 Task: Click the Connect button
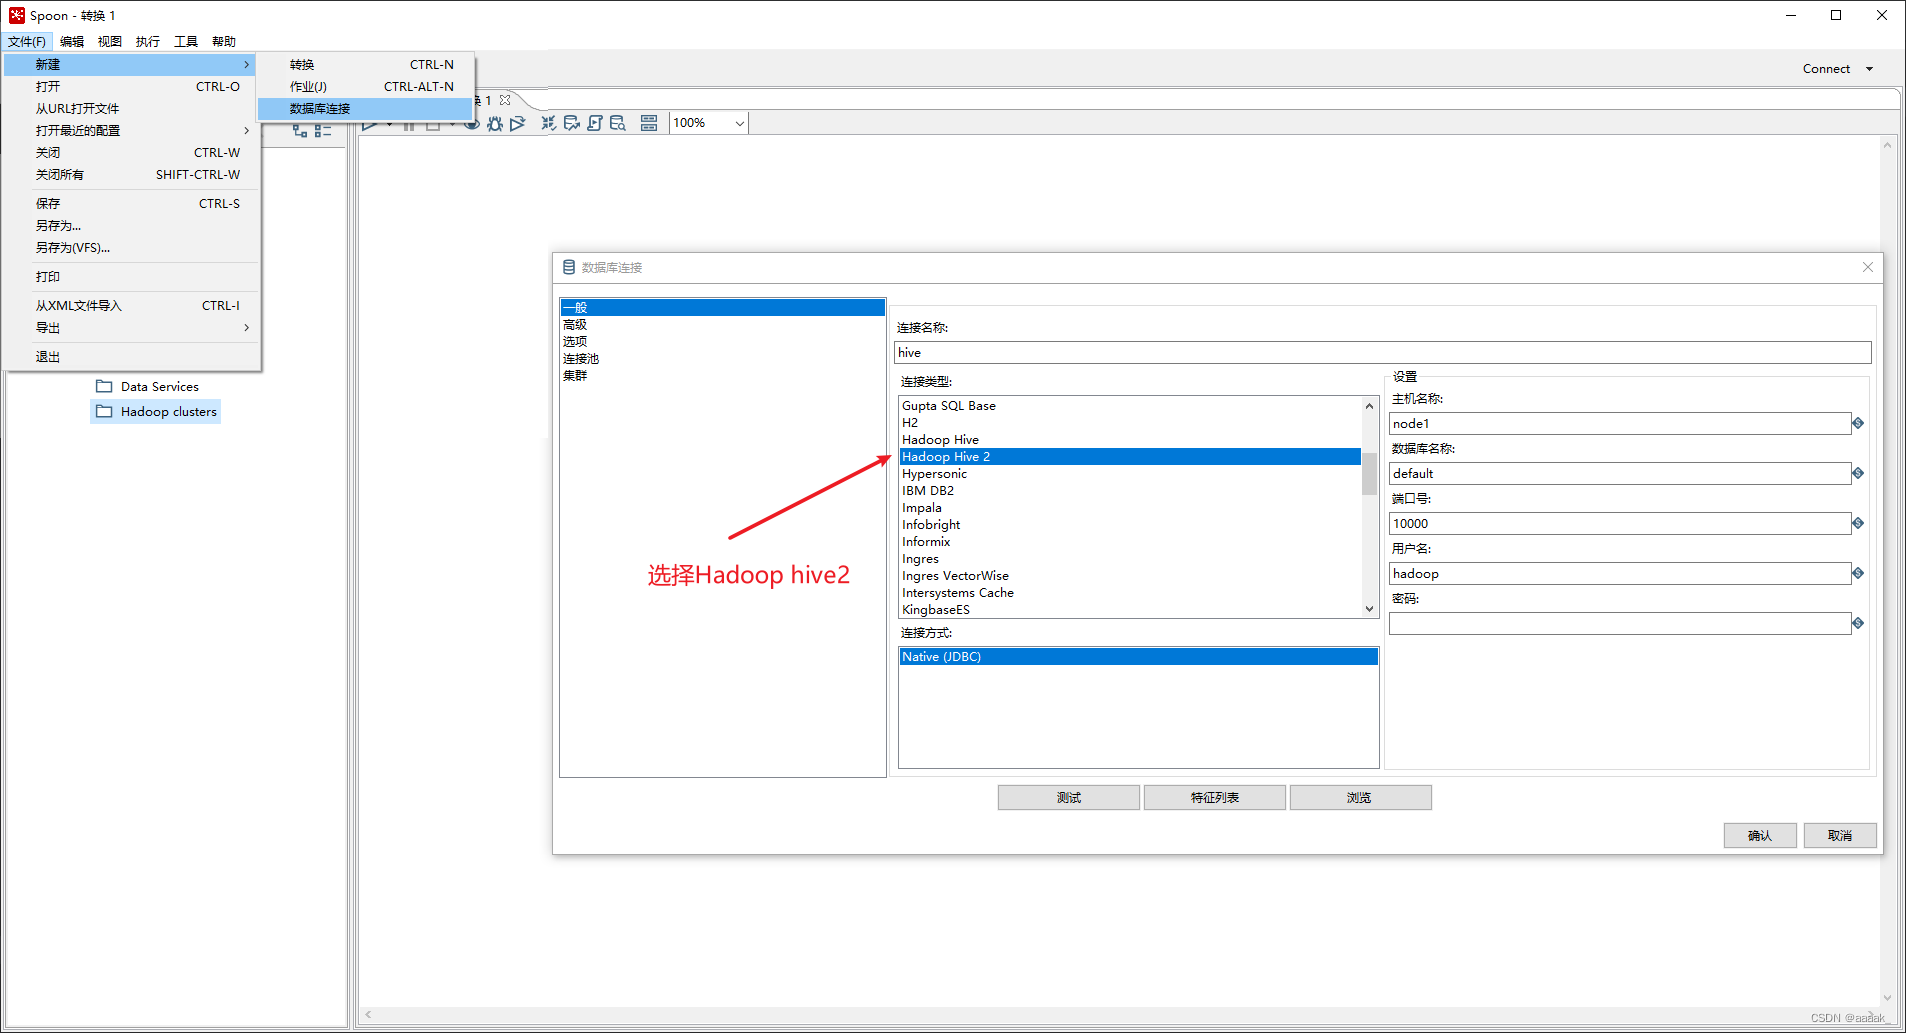(x=1826, y=69)
